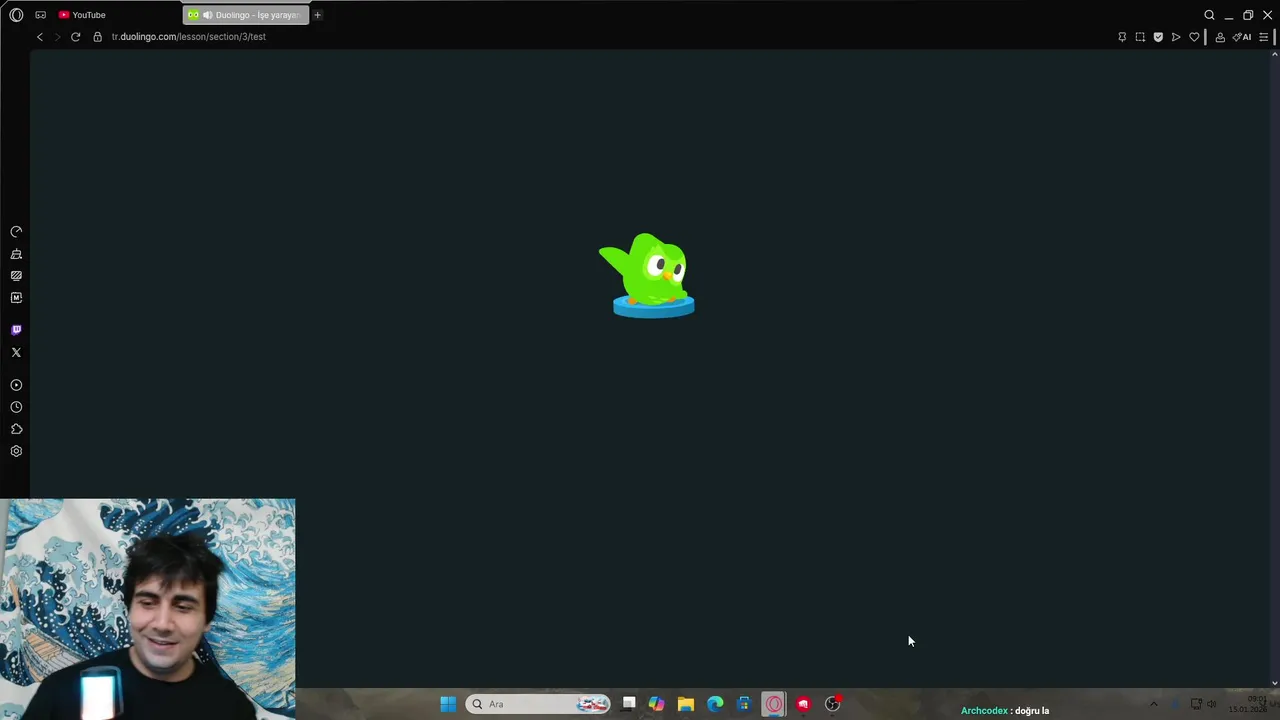Open Twitch in the sidebar

[16, 330]
